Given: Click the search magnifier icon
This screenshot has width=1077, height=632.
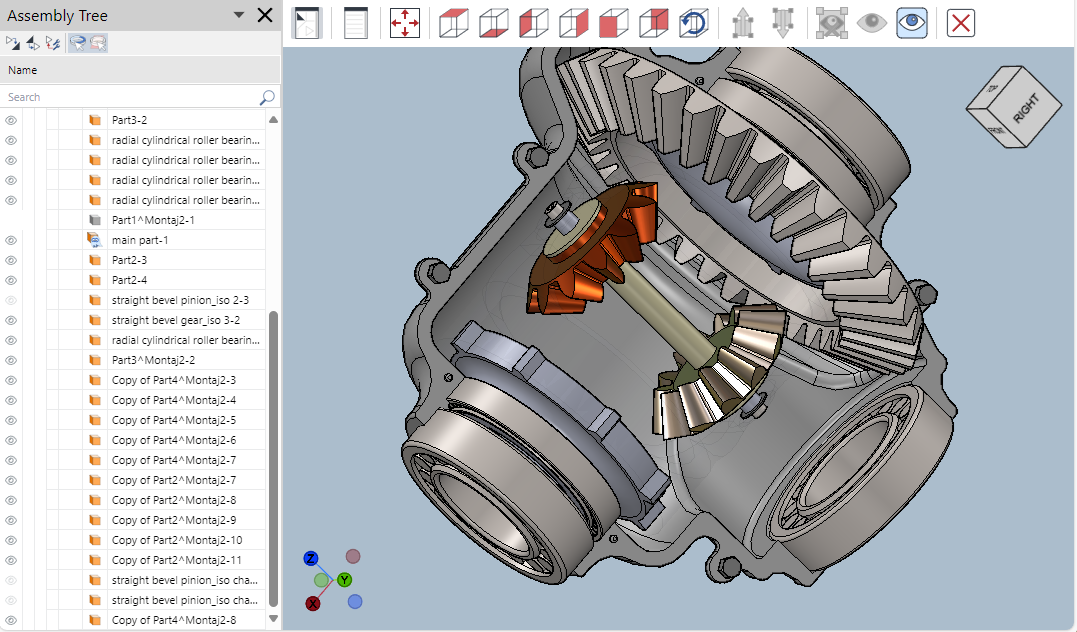Looking at the screenshot, I should pyautogui.click(x=266, y=97).
